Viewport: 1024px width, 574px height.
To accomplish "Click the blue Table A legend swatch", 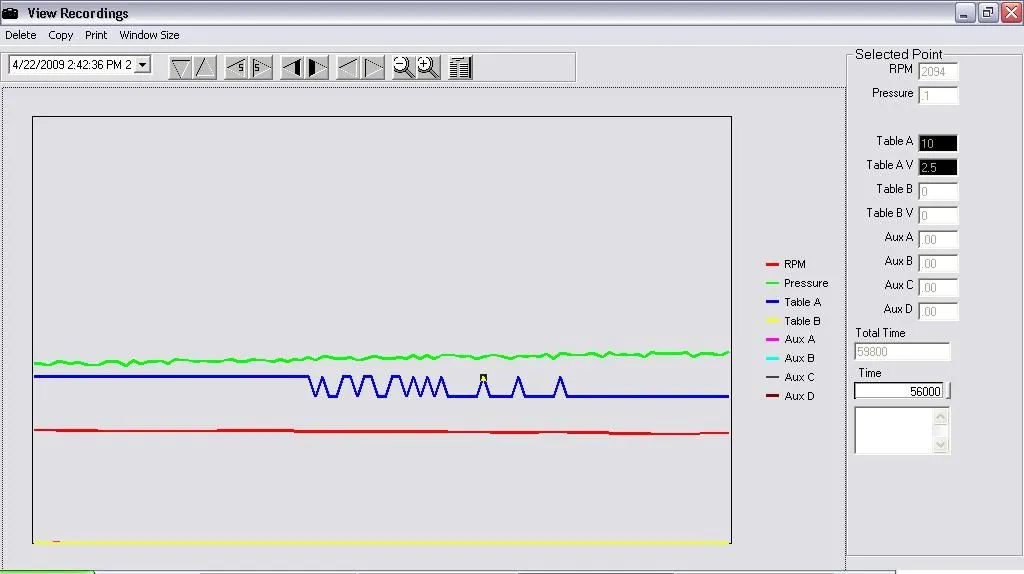I will coord(772,302).
